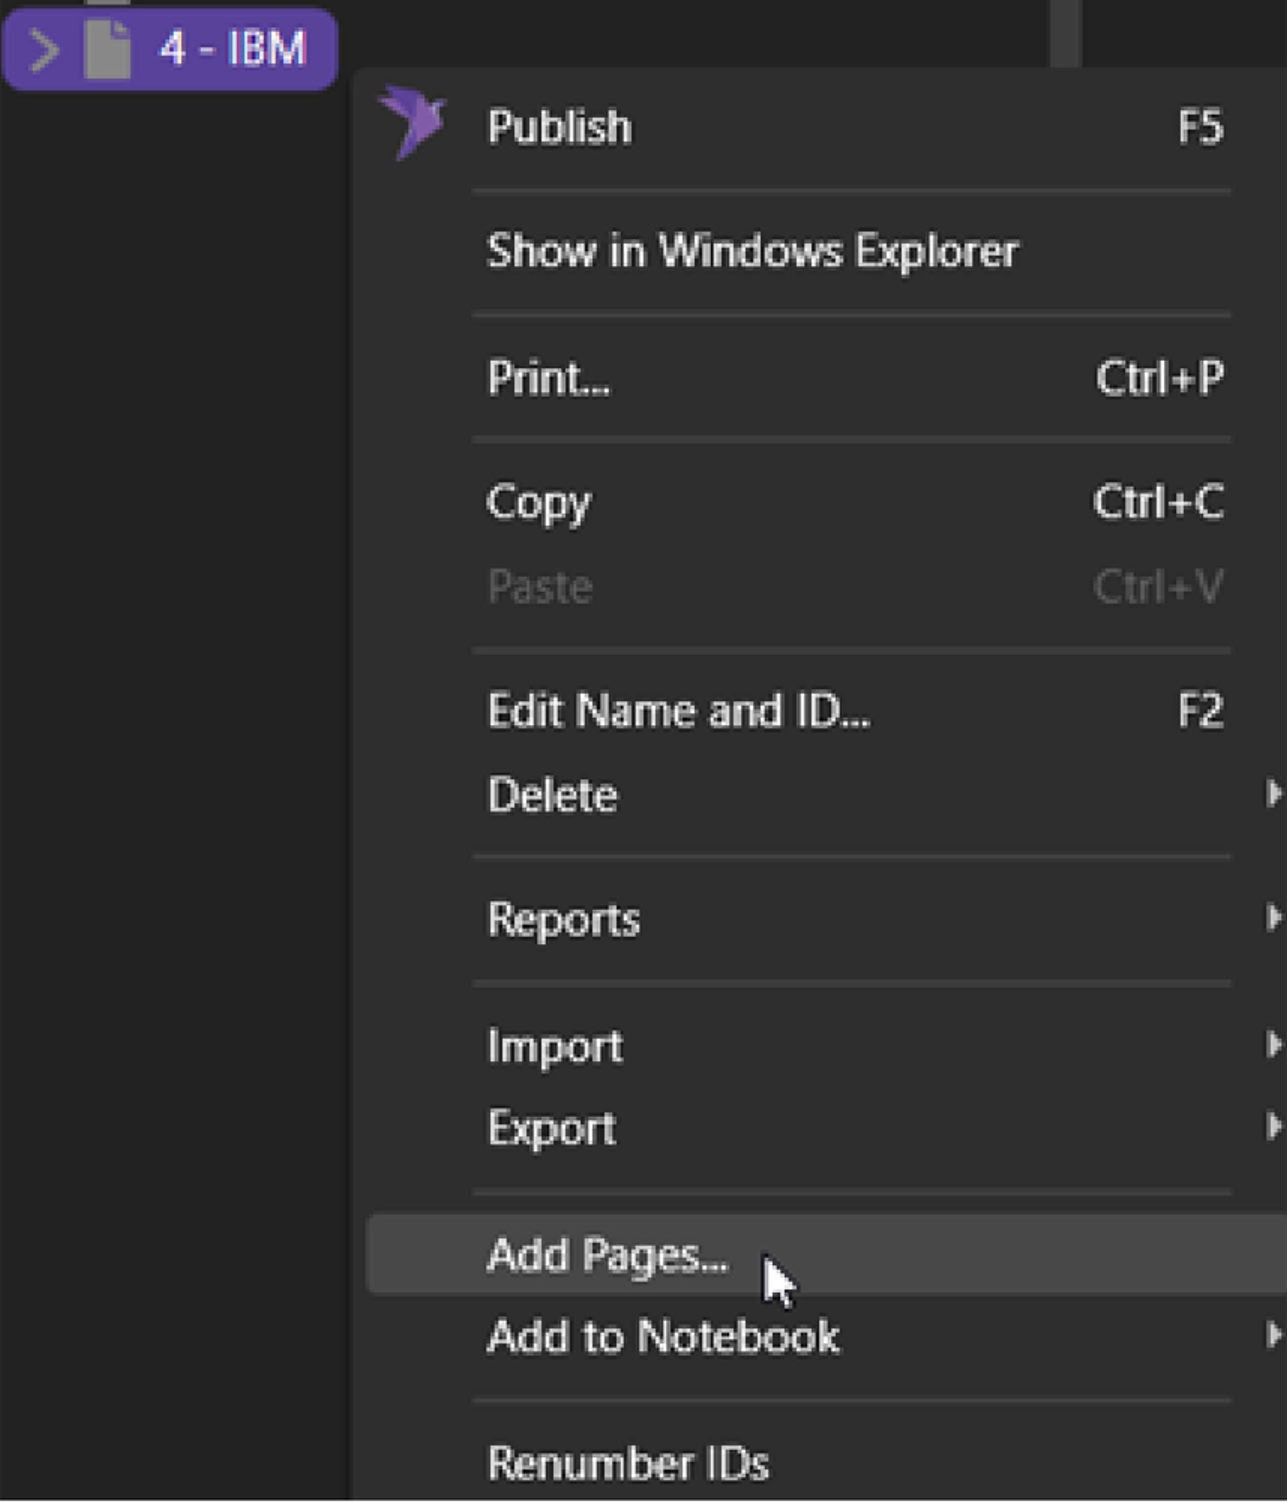Select the Add to Notebook entry
1287x1502 pixels.
click(662, 1337)
